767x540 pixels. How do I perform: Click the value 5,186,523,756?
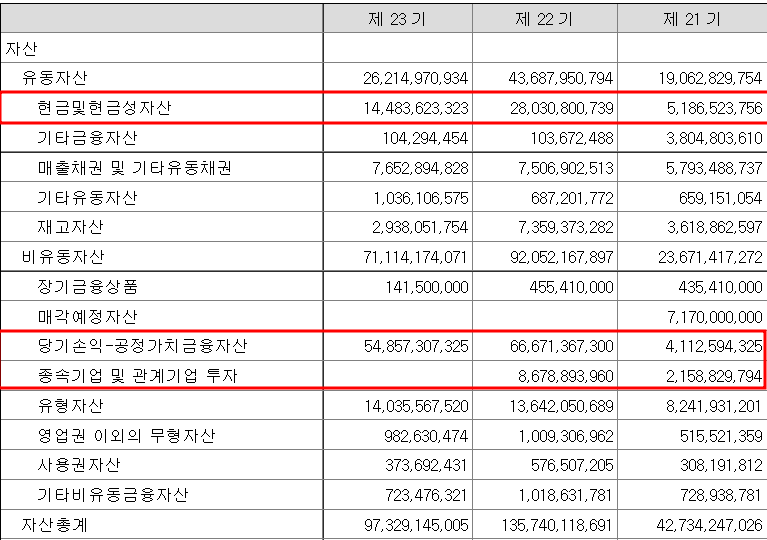(x=715, y=108)
